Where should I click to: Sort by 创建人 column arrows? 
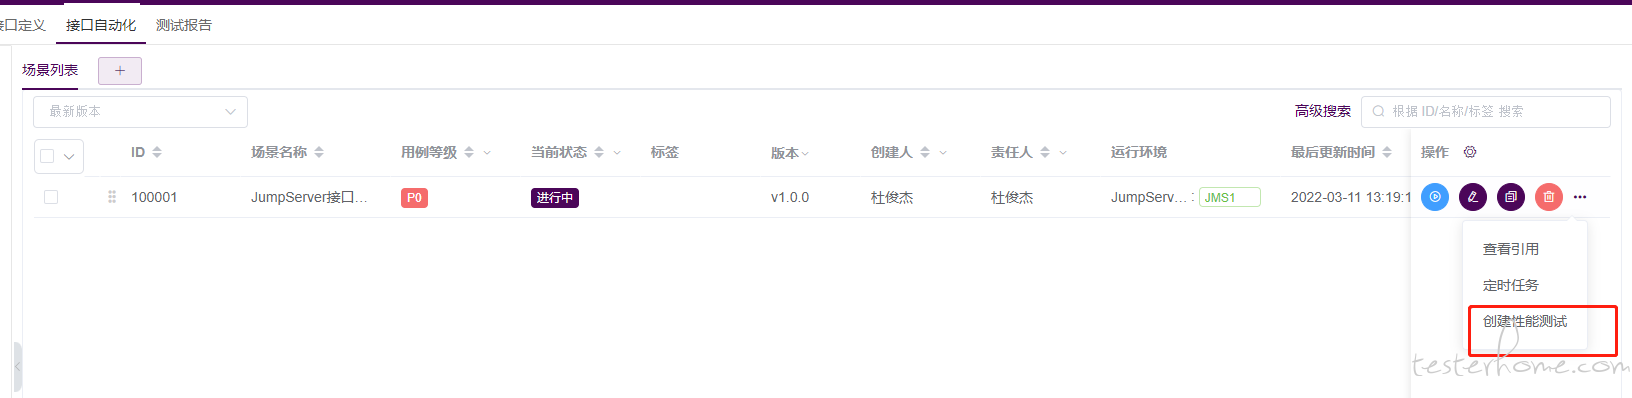click(925, 152)
